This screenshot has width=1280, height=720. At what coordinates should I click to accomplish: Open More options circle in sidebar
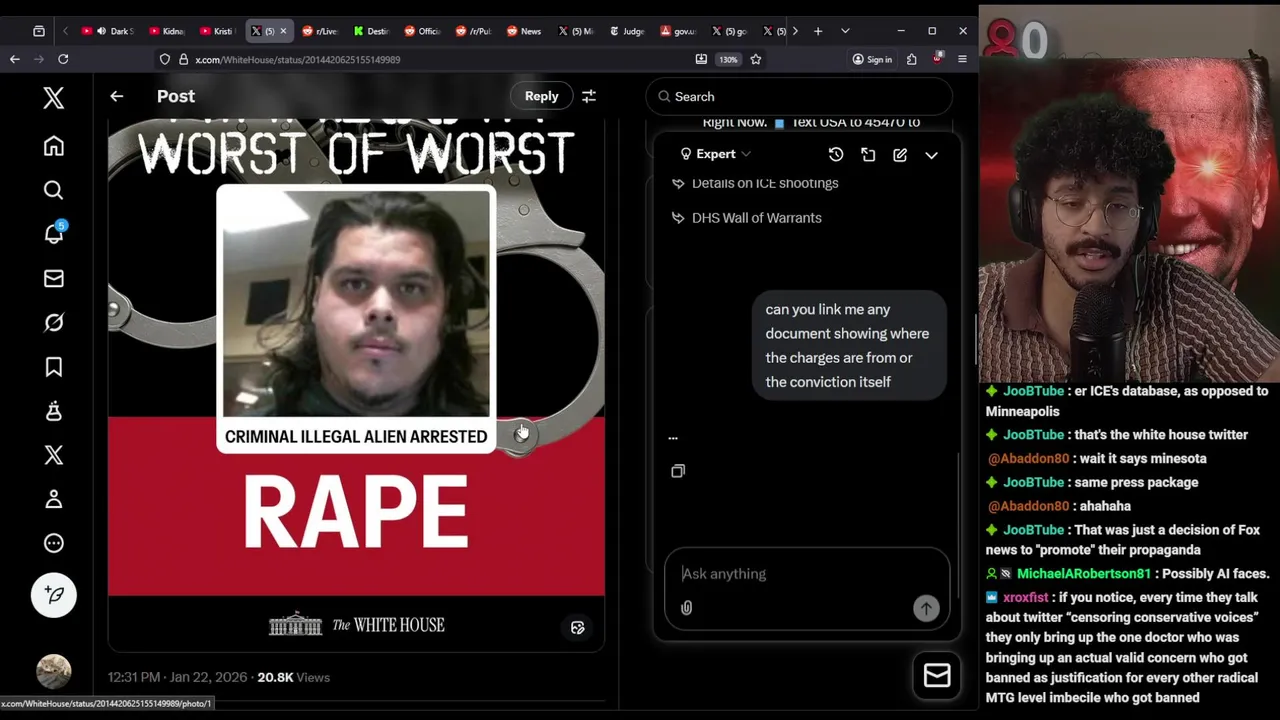point(54,543)
